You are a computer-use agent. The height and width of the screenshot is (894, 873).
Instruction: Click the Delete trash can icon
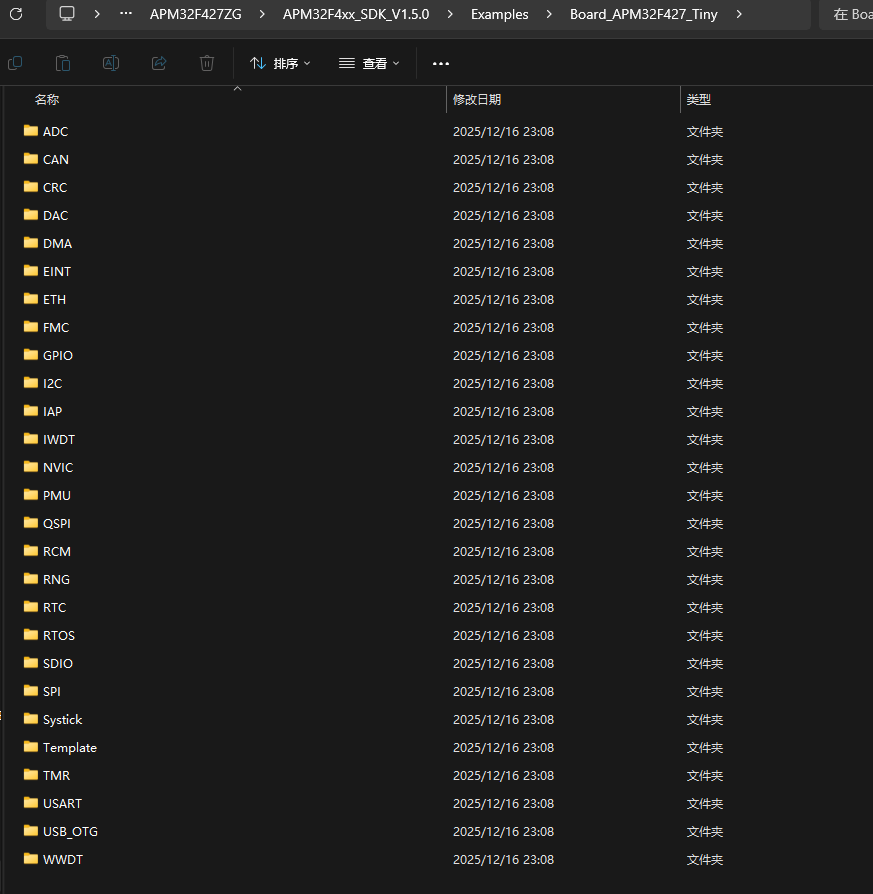[x=207, y=63]
